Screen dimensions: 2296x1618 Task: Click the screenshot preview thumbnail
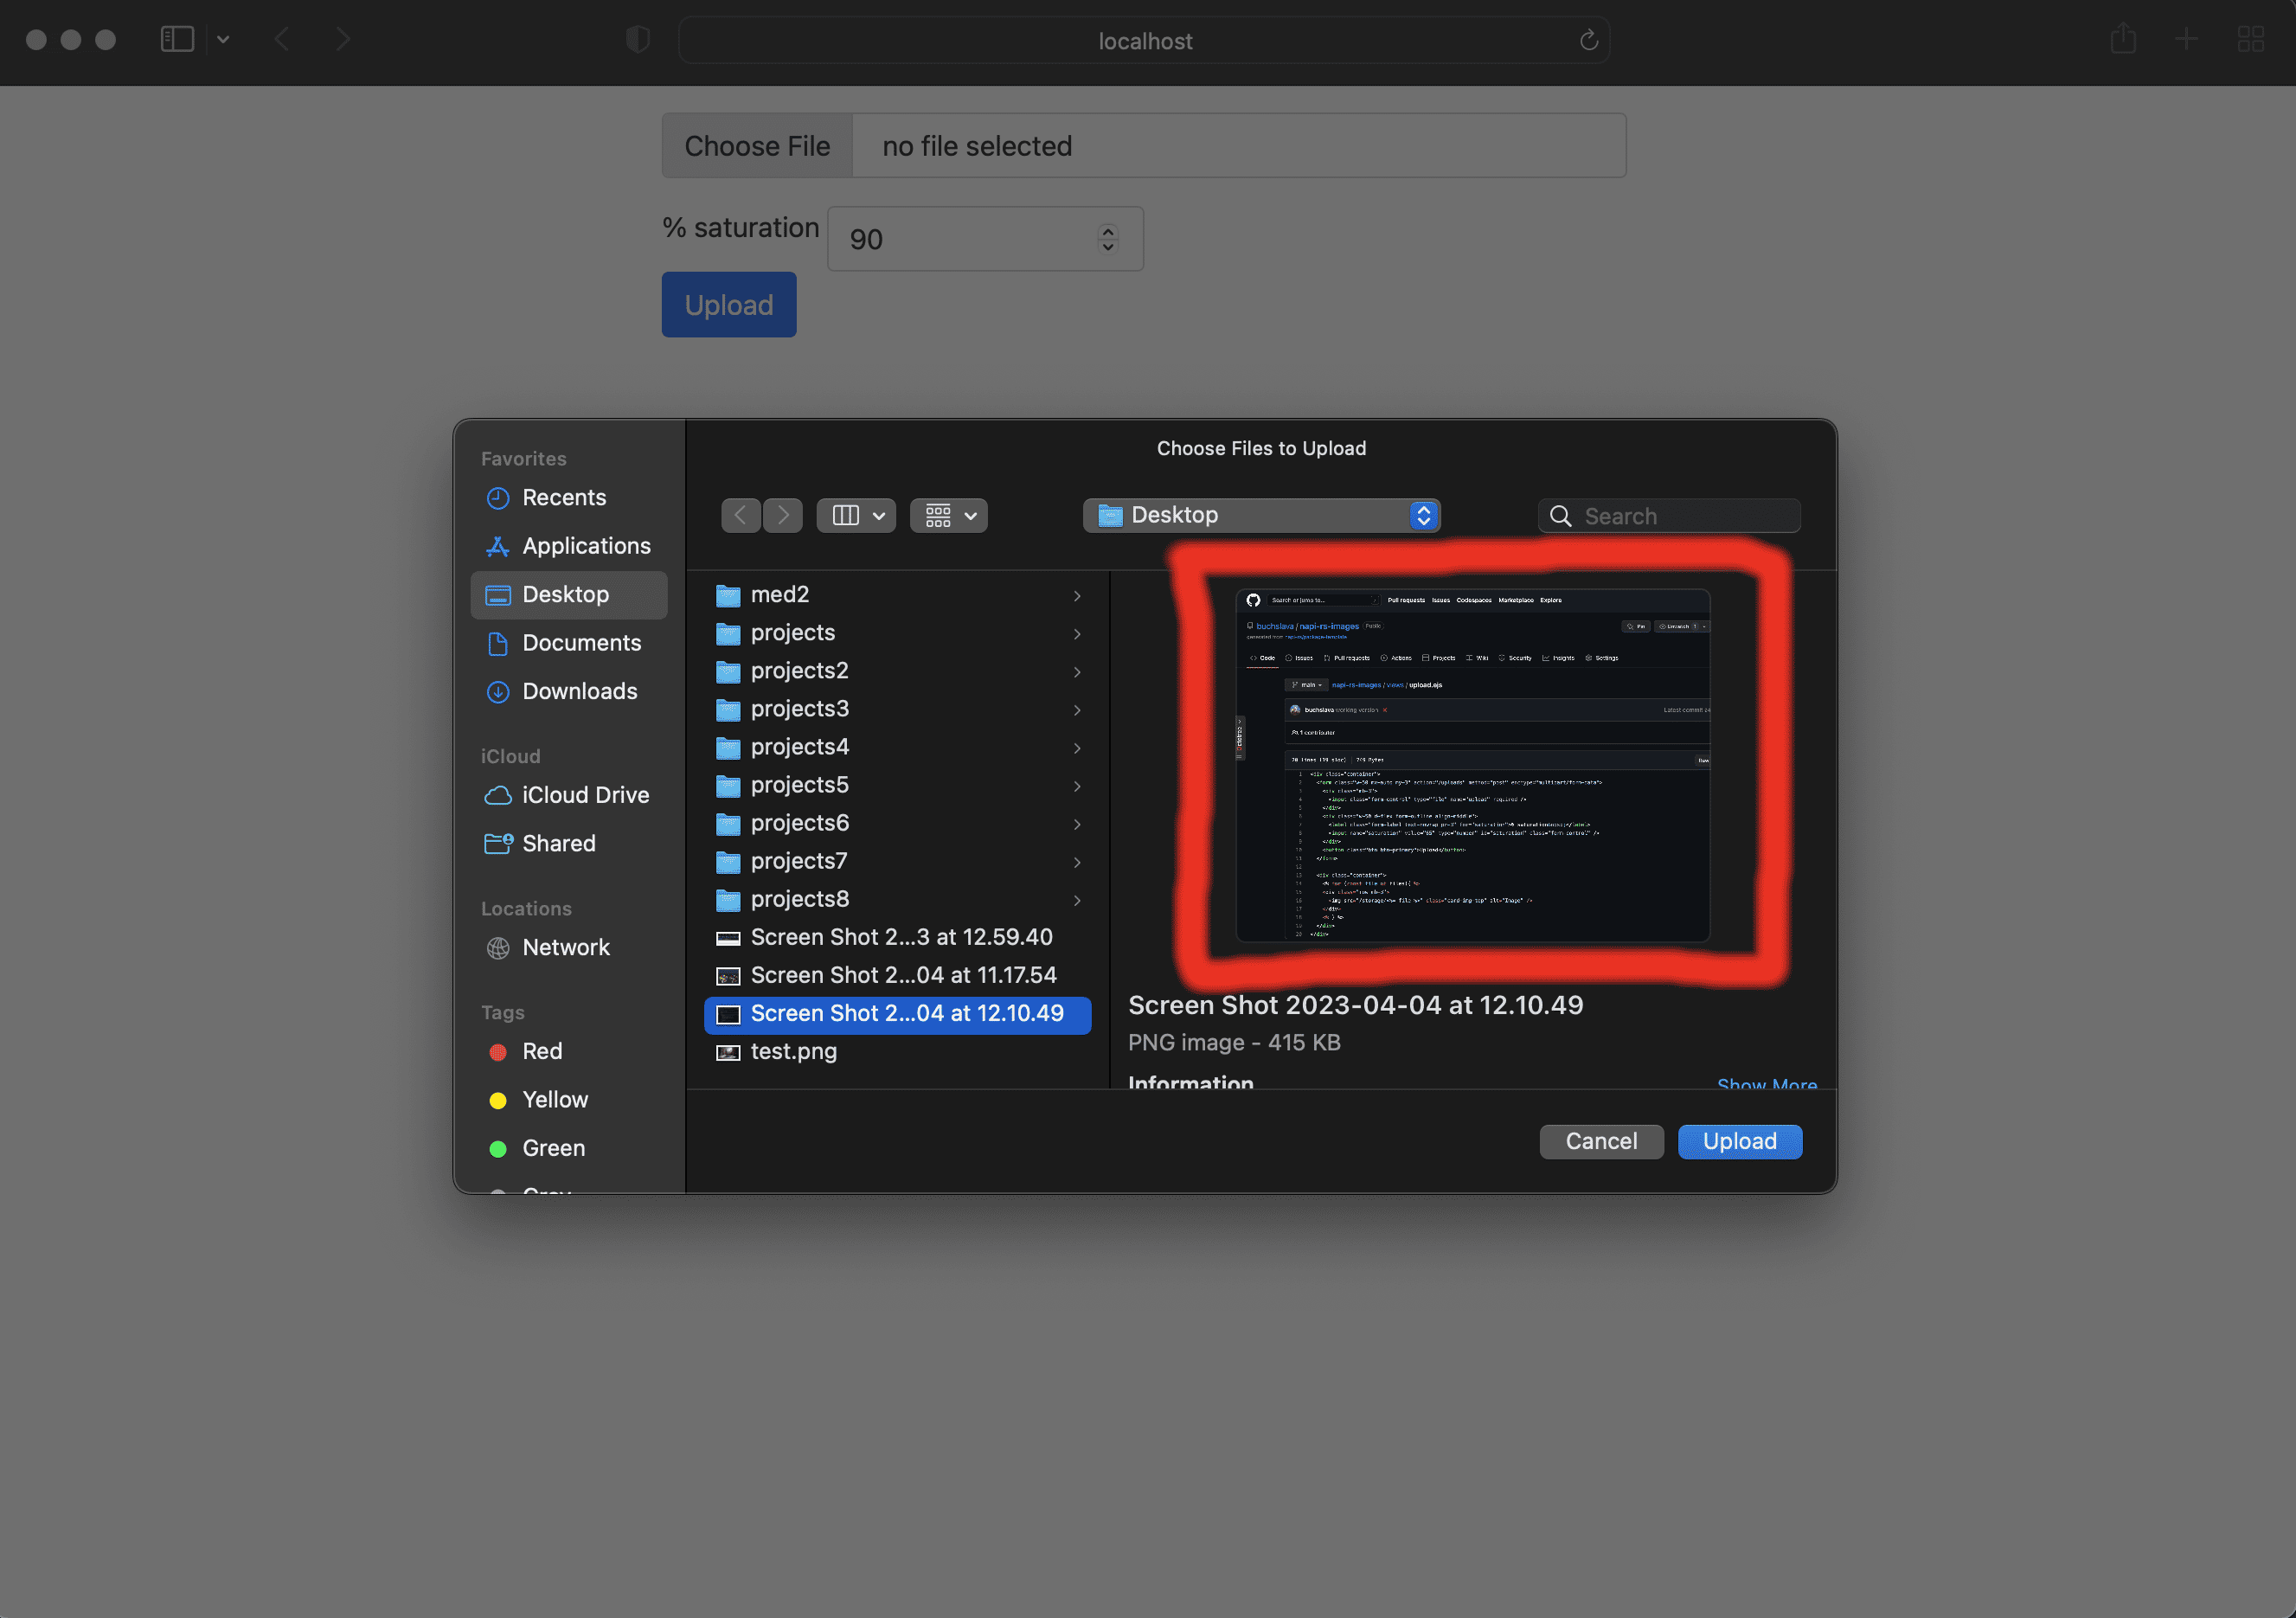[x=1472, y=765]
